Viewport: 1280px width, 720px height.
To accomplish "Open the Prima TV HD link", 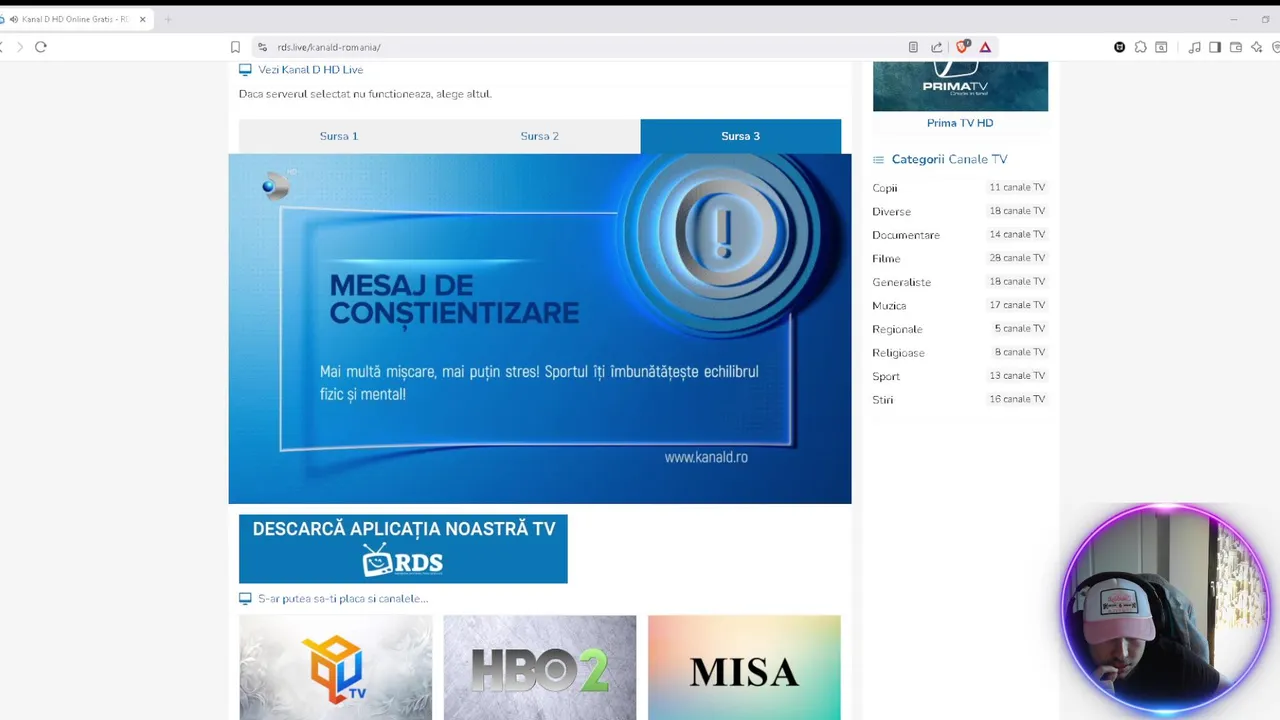I will [x=960, y=123].
